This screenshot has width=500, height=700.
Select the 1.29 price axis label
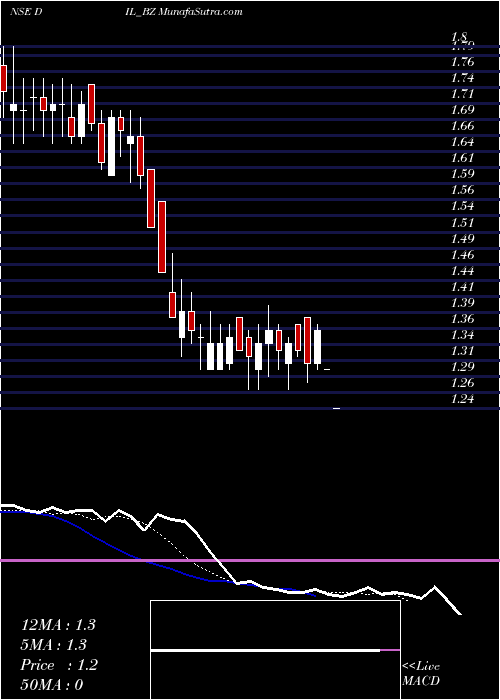pos(463,367)
